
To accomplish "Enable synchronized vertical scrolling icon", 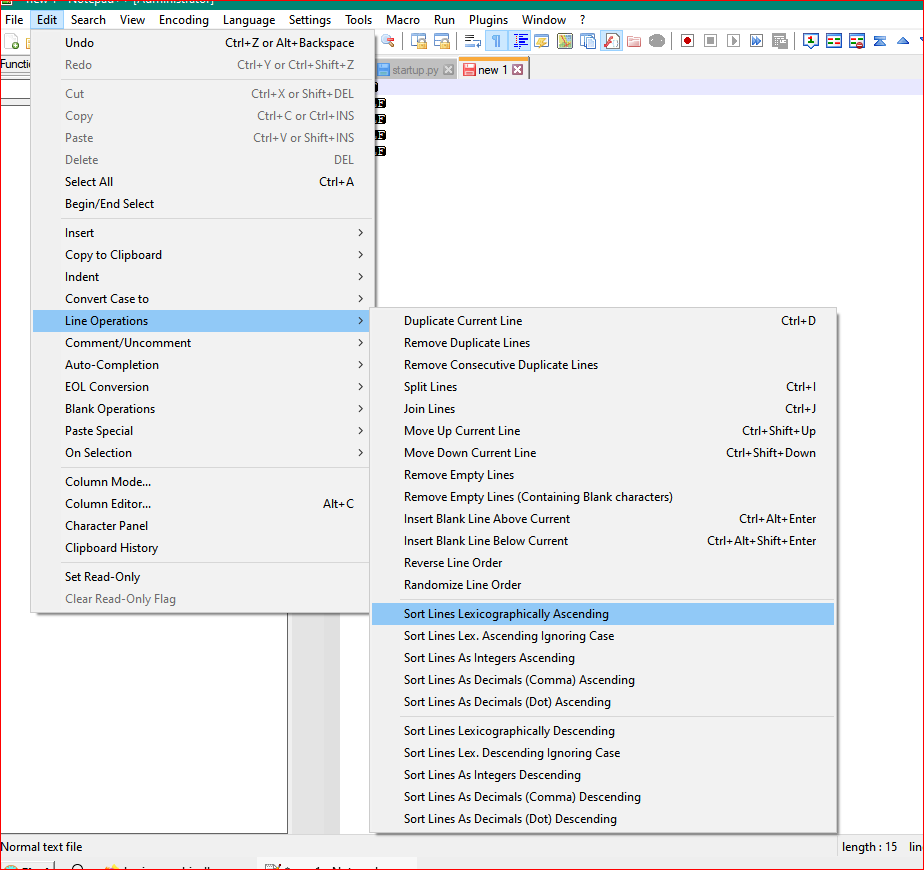I will [x=419, y=41].
